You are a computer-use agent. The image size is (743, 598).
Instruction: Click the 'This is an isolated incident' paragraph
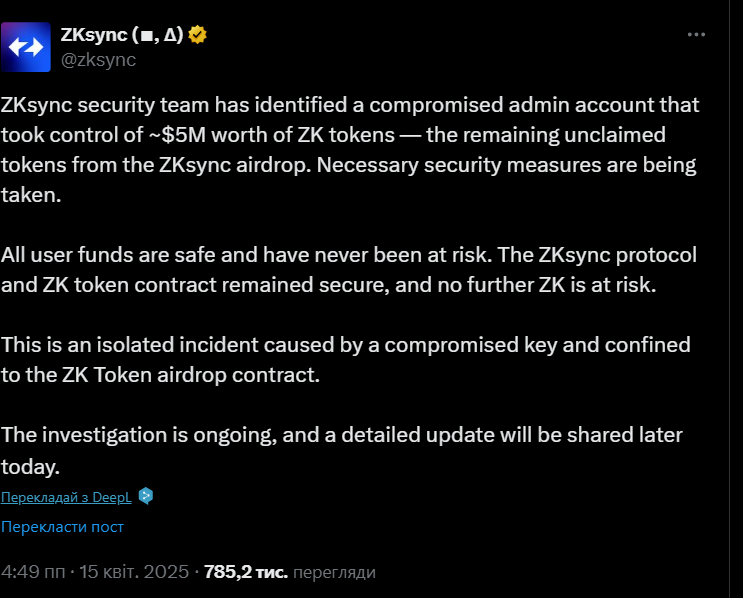(345, 360)
